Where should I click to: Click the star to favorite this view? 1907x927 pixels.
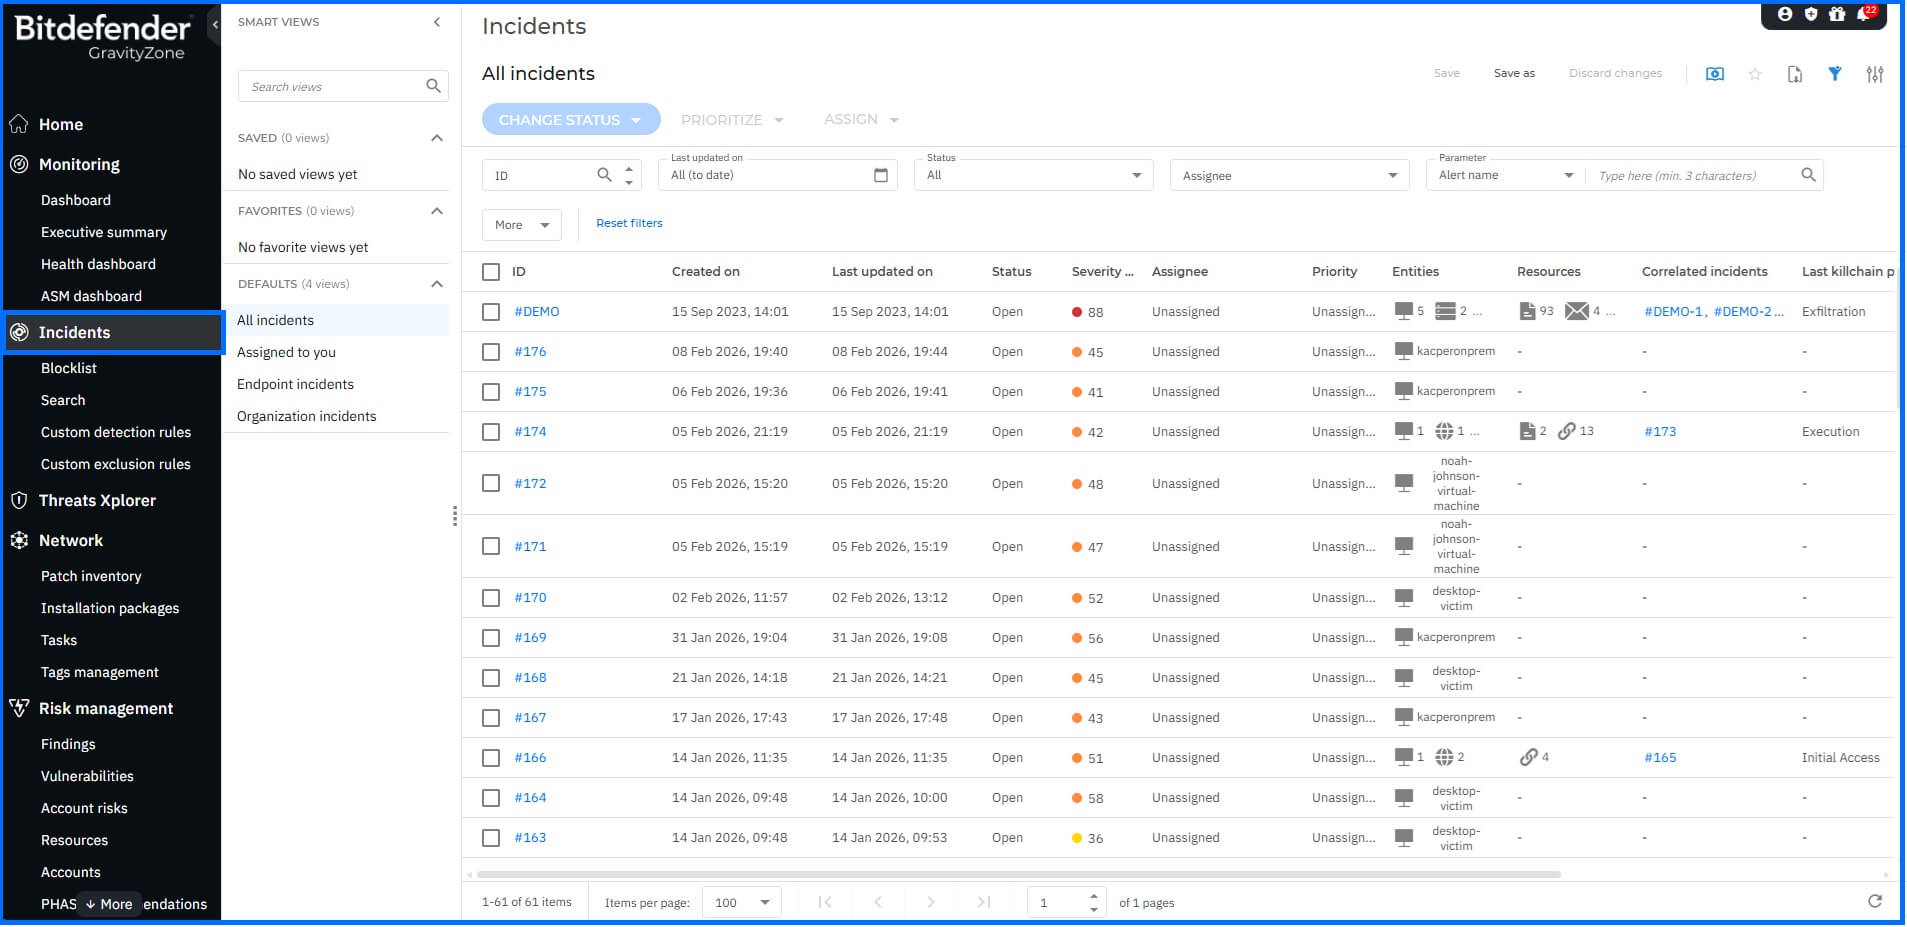1755,74
